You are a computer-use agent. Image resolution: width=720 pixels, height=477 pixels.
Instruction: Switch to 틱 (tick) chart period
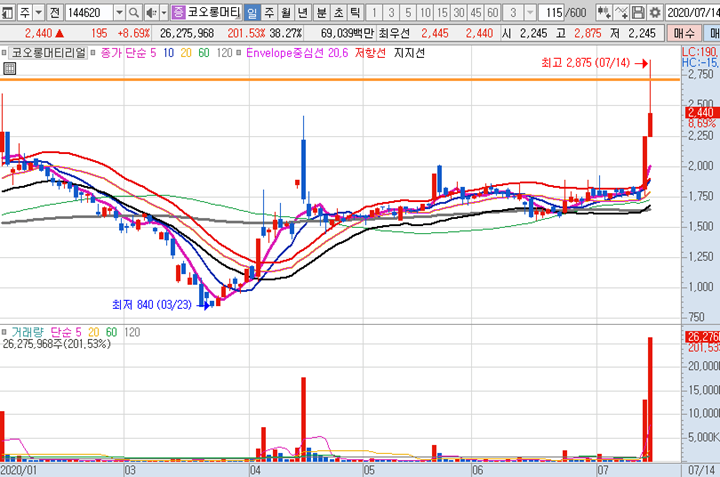click(x=355, y=13)
